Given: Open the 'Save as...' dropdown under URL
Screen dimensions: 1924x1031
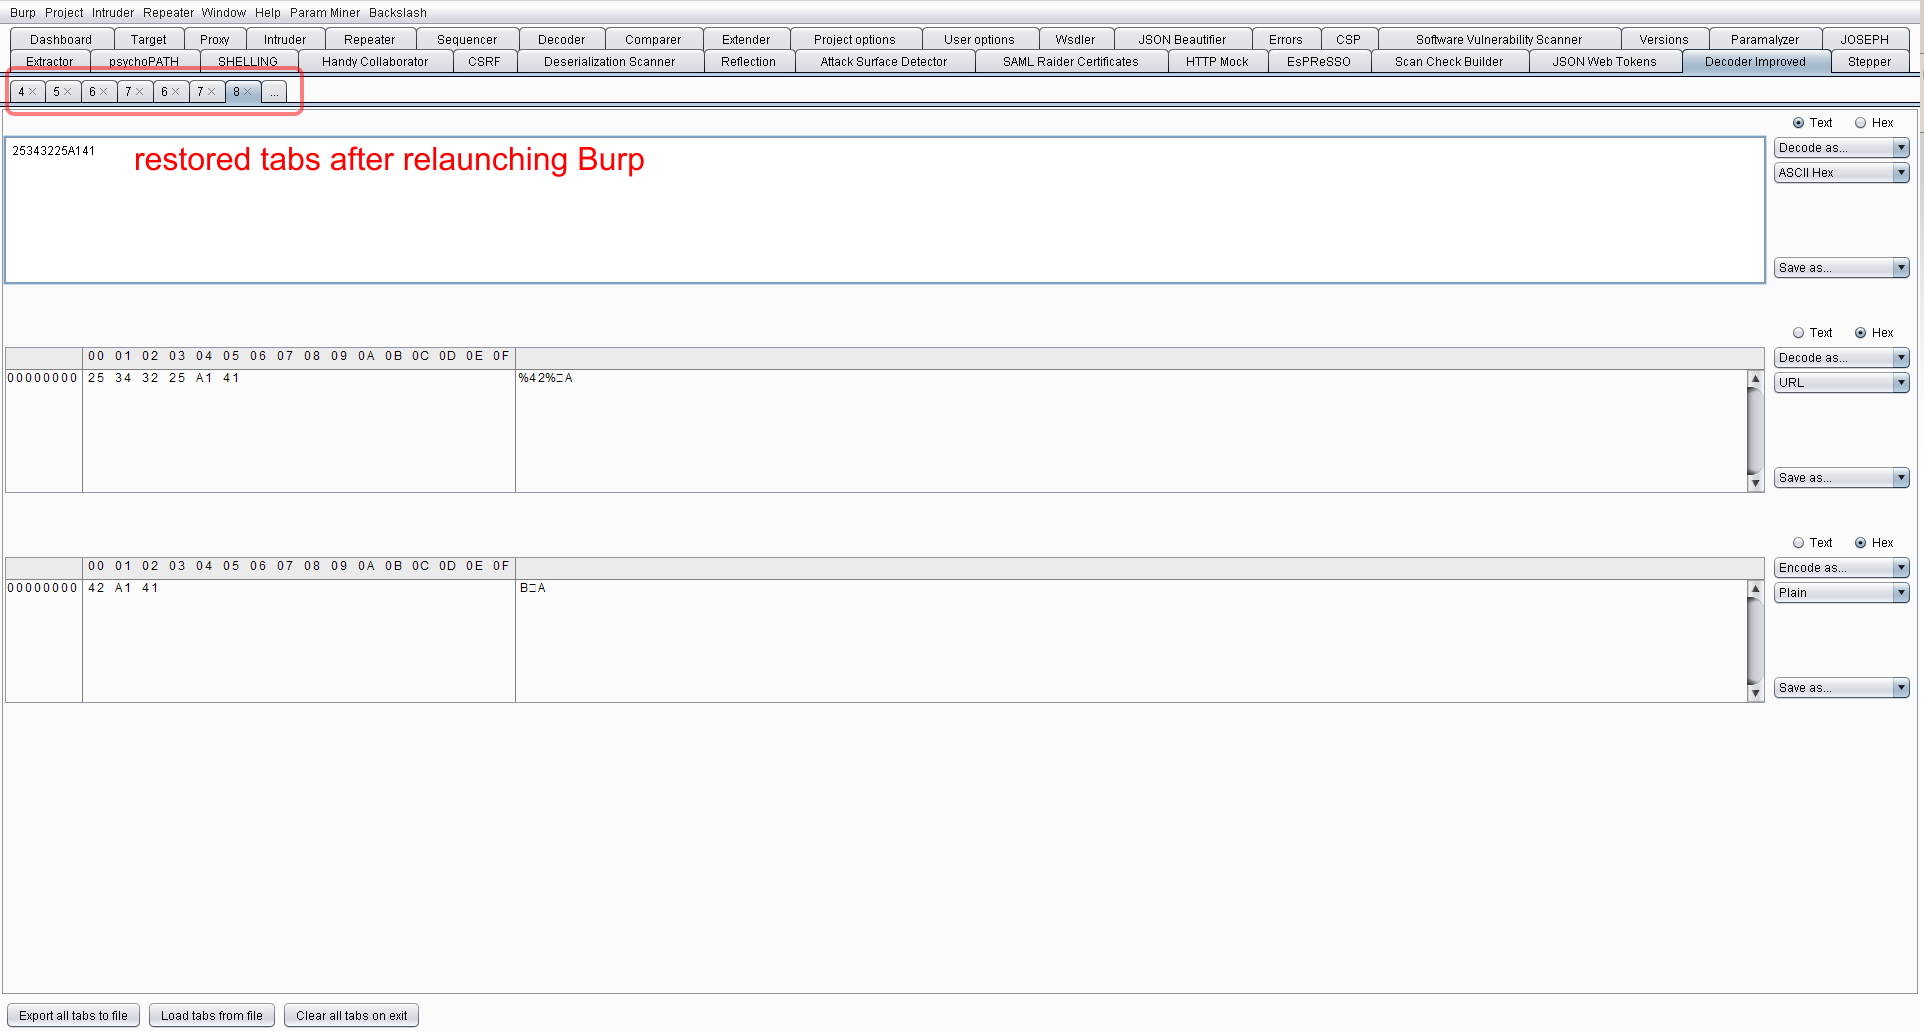Looking at the screenshot, I should point(1842,478).
